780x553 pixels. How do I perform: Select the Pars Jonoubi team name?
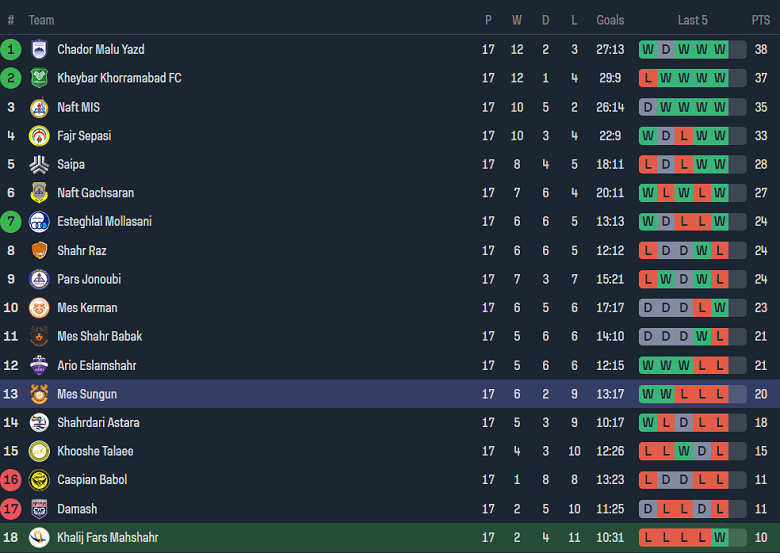(89, 279)
